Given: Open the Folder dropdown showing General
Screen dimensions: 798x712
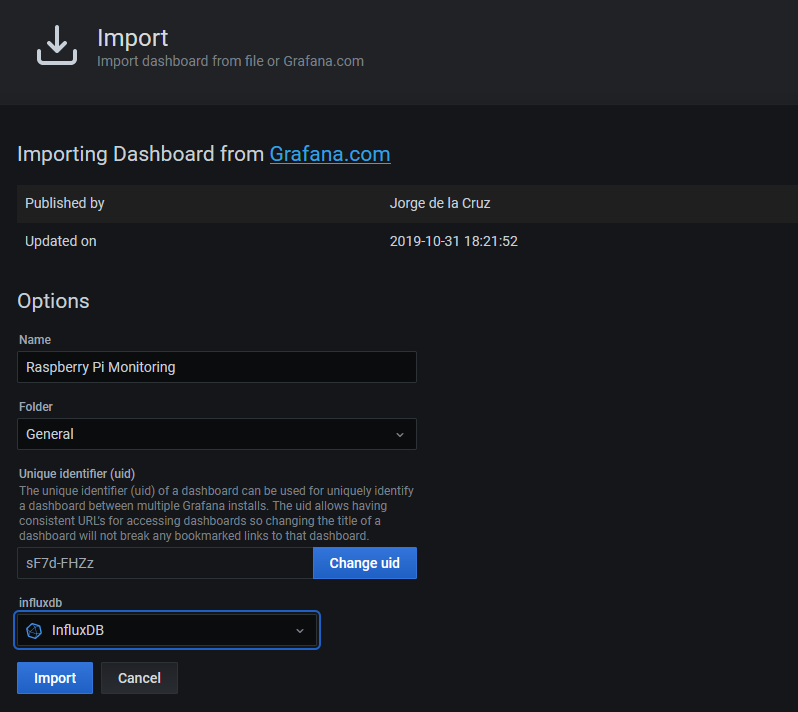Looking at the screenshot, I should coord(217,434).
